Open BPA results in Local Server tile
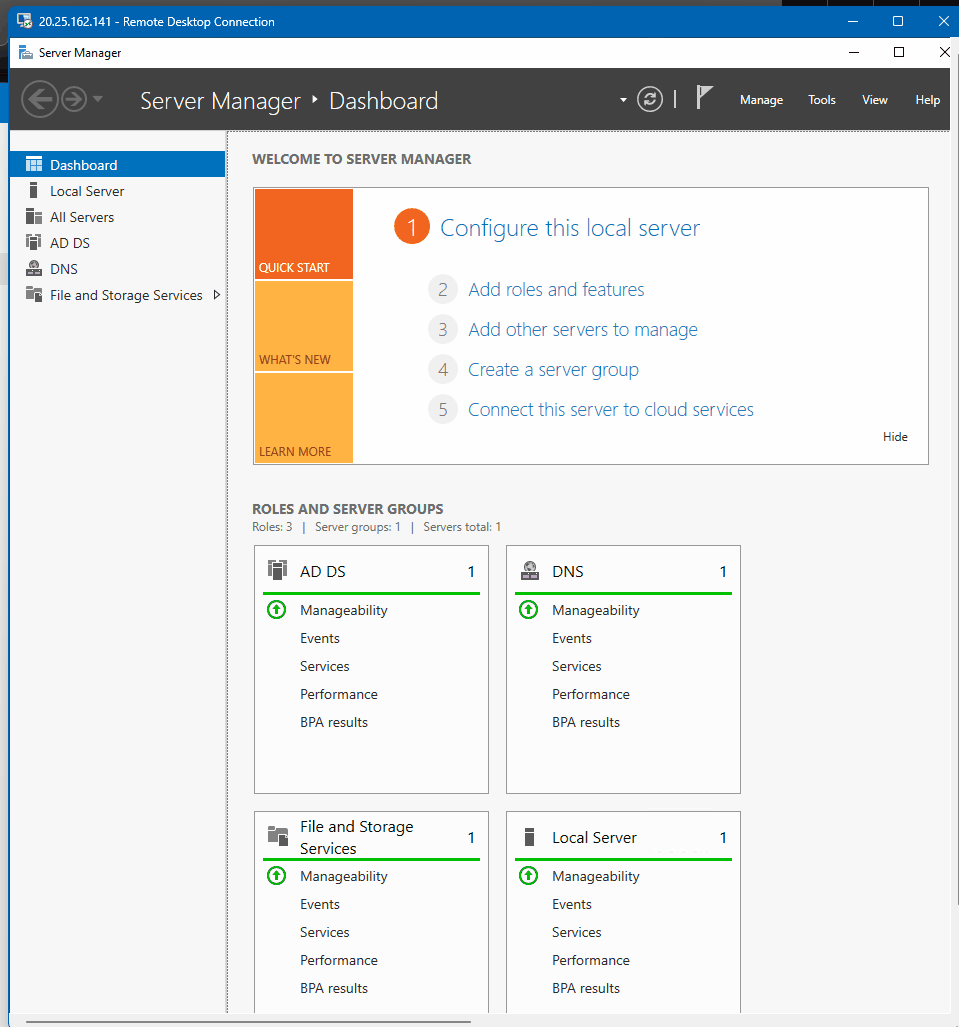The width and height of the screenshot is (959, 1027). point(586,988)
